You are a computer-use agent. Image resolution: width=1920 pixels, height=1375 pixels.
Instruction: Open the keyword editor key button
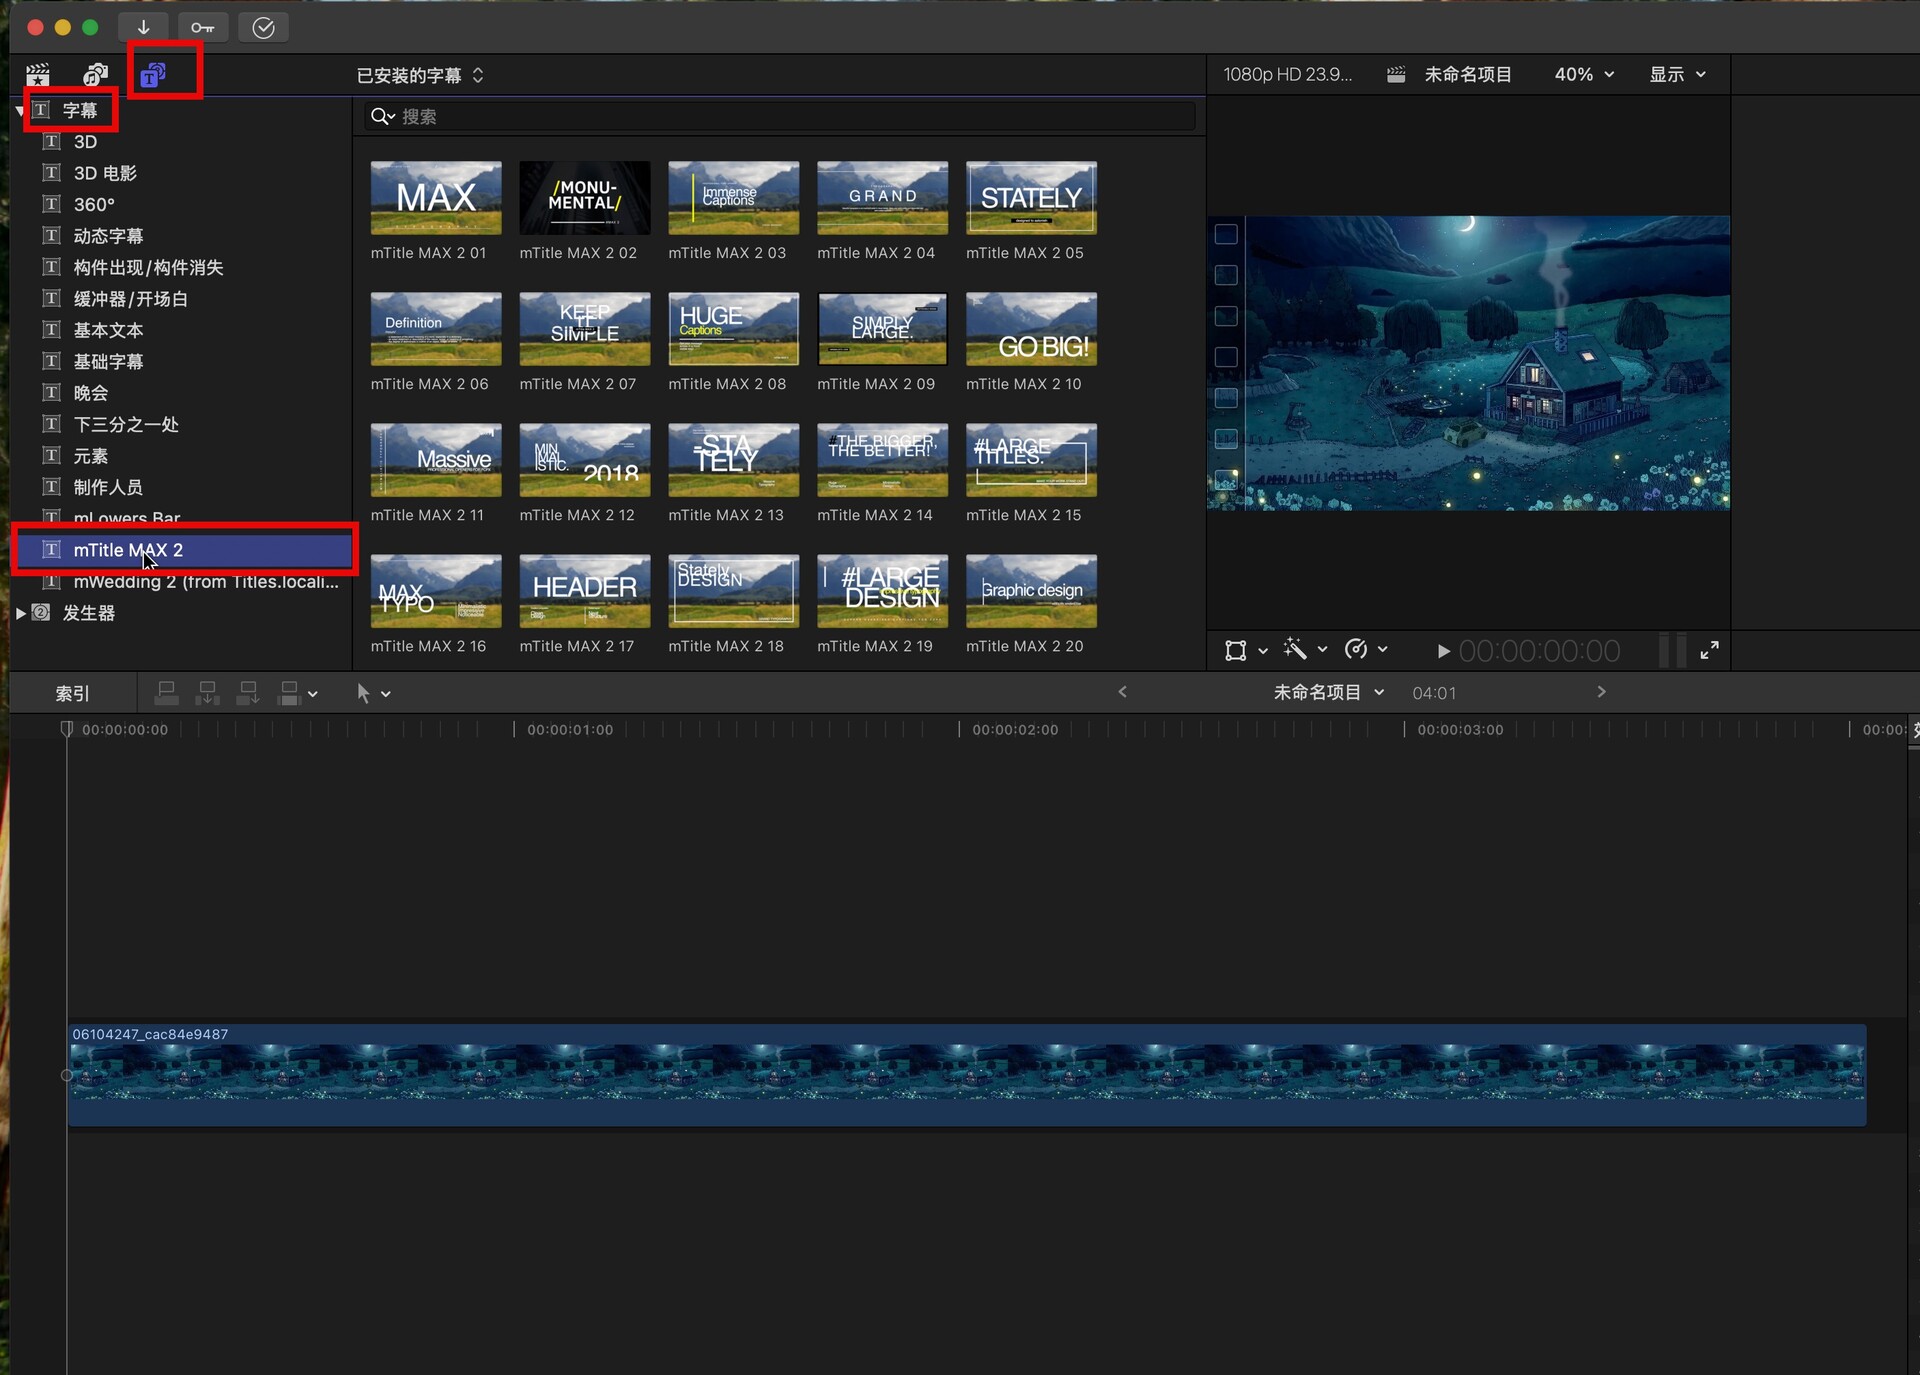203,27
